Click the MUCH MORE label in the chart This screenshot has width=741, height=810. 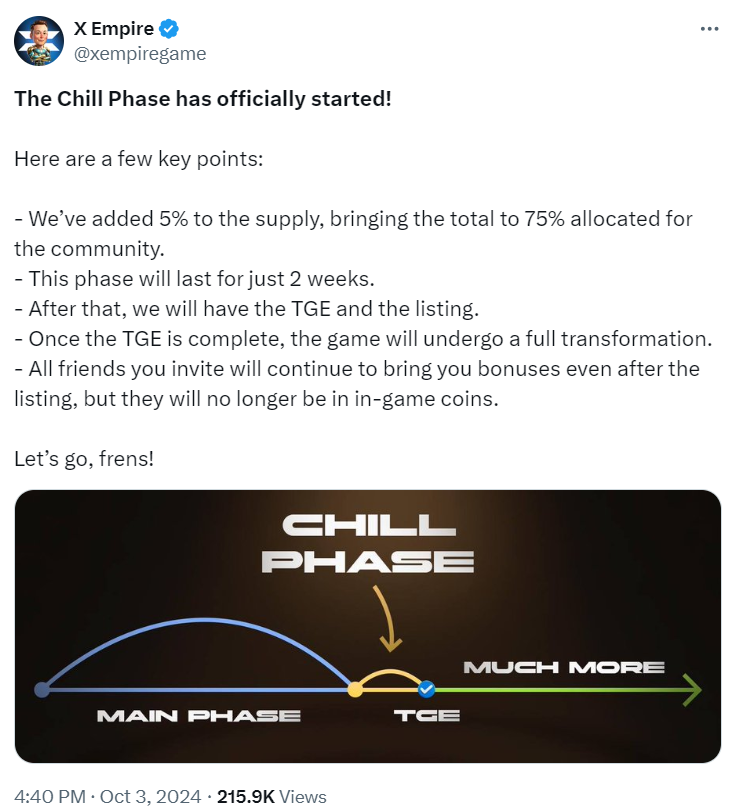tap(563, 666)
